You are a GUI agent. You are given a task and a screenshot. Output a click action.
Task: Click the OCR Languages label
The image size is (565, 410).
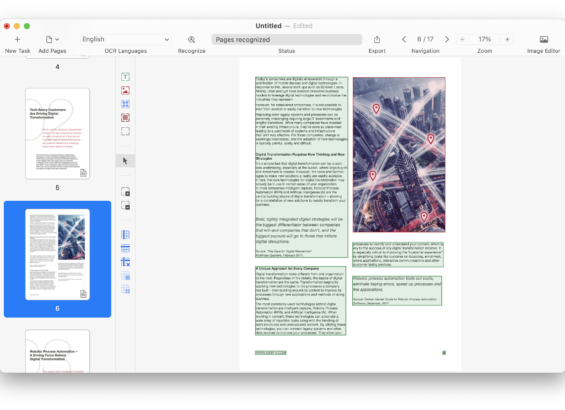[126, 51]
